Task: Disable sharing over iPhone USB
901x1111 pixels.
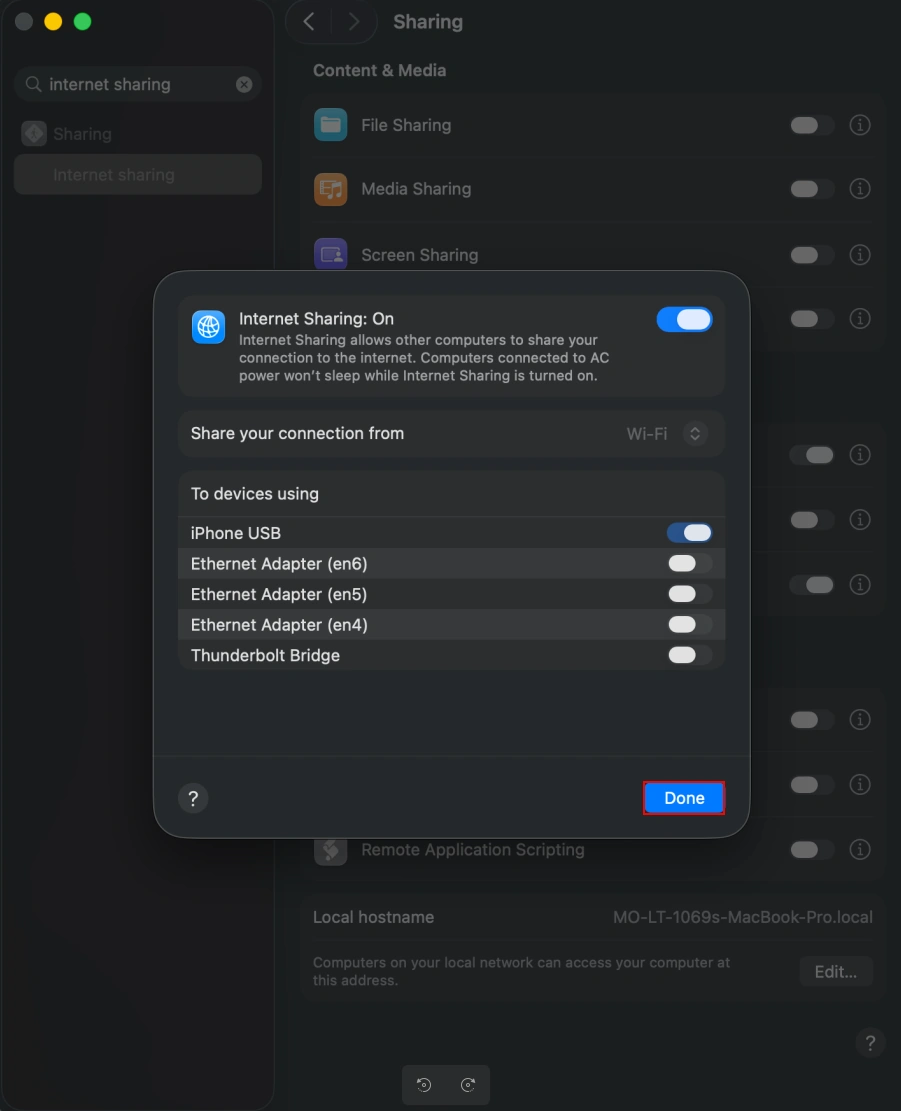Action: click(689, 532)
